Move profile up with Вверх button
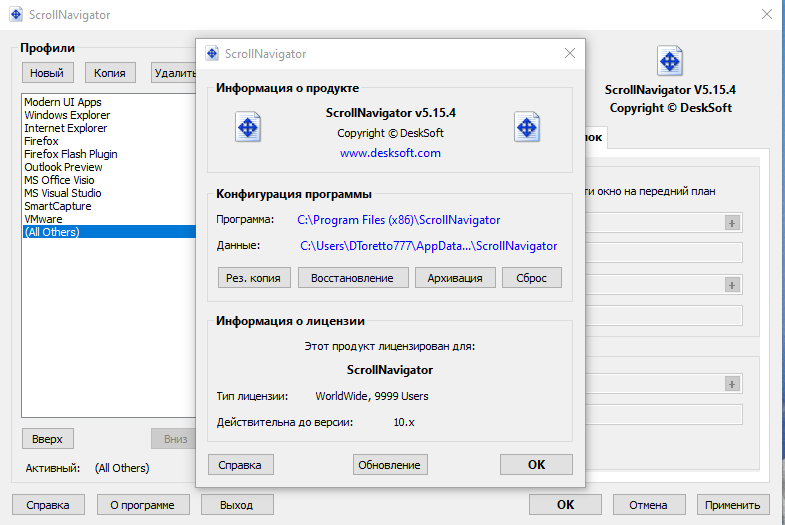 coord(48,439)
